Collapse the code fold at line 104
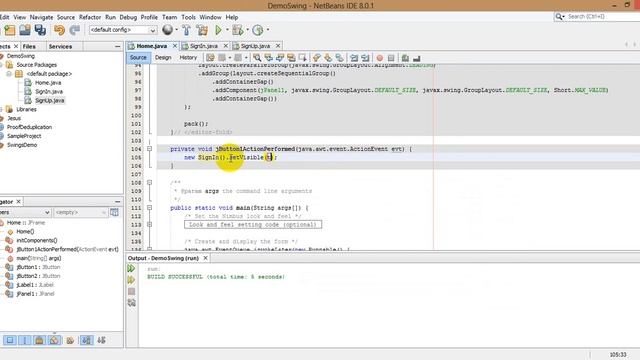 149,149
